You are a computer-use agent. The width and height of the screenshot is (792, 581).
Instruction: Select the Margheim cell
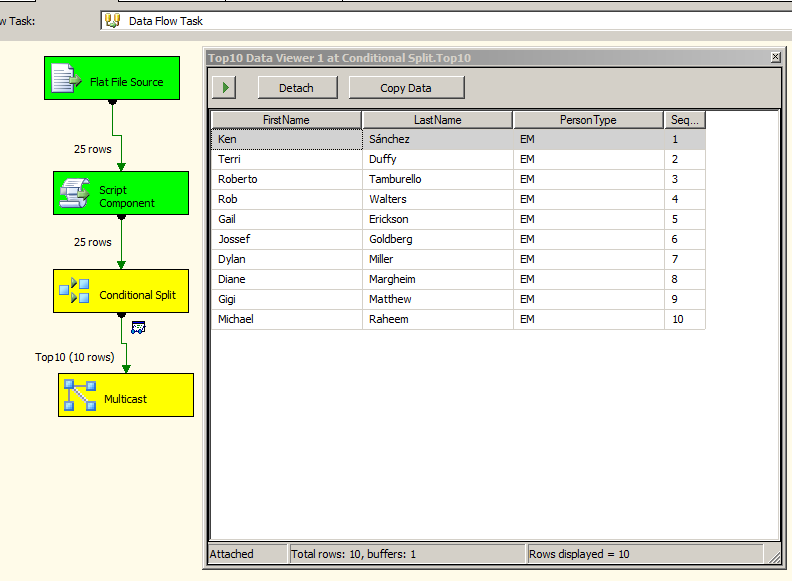coord(437,279)
